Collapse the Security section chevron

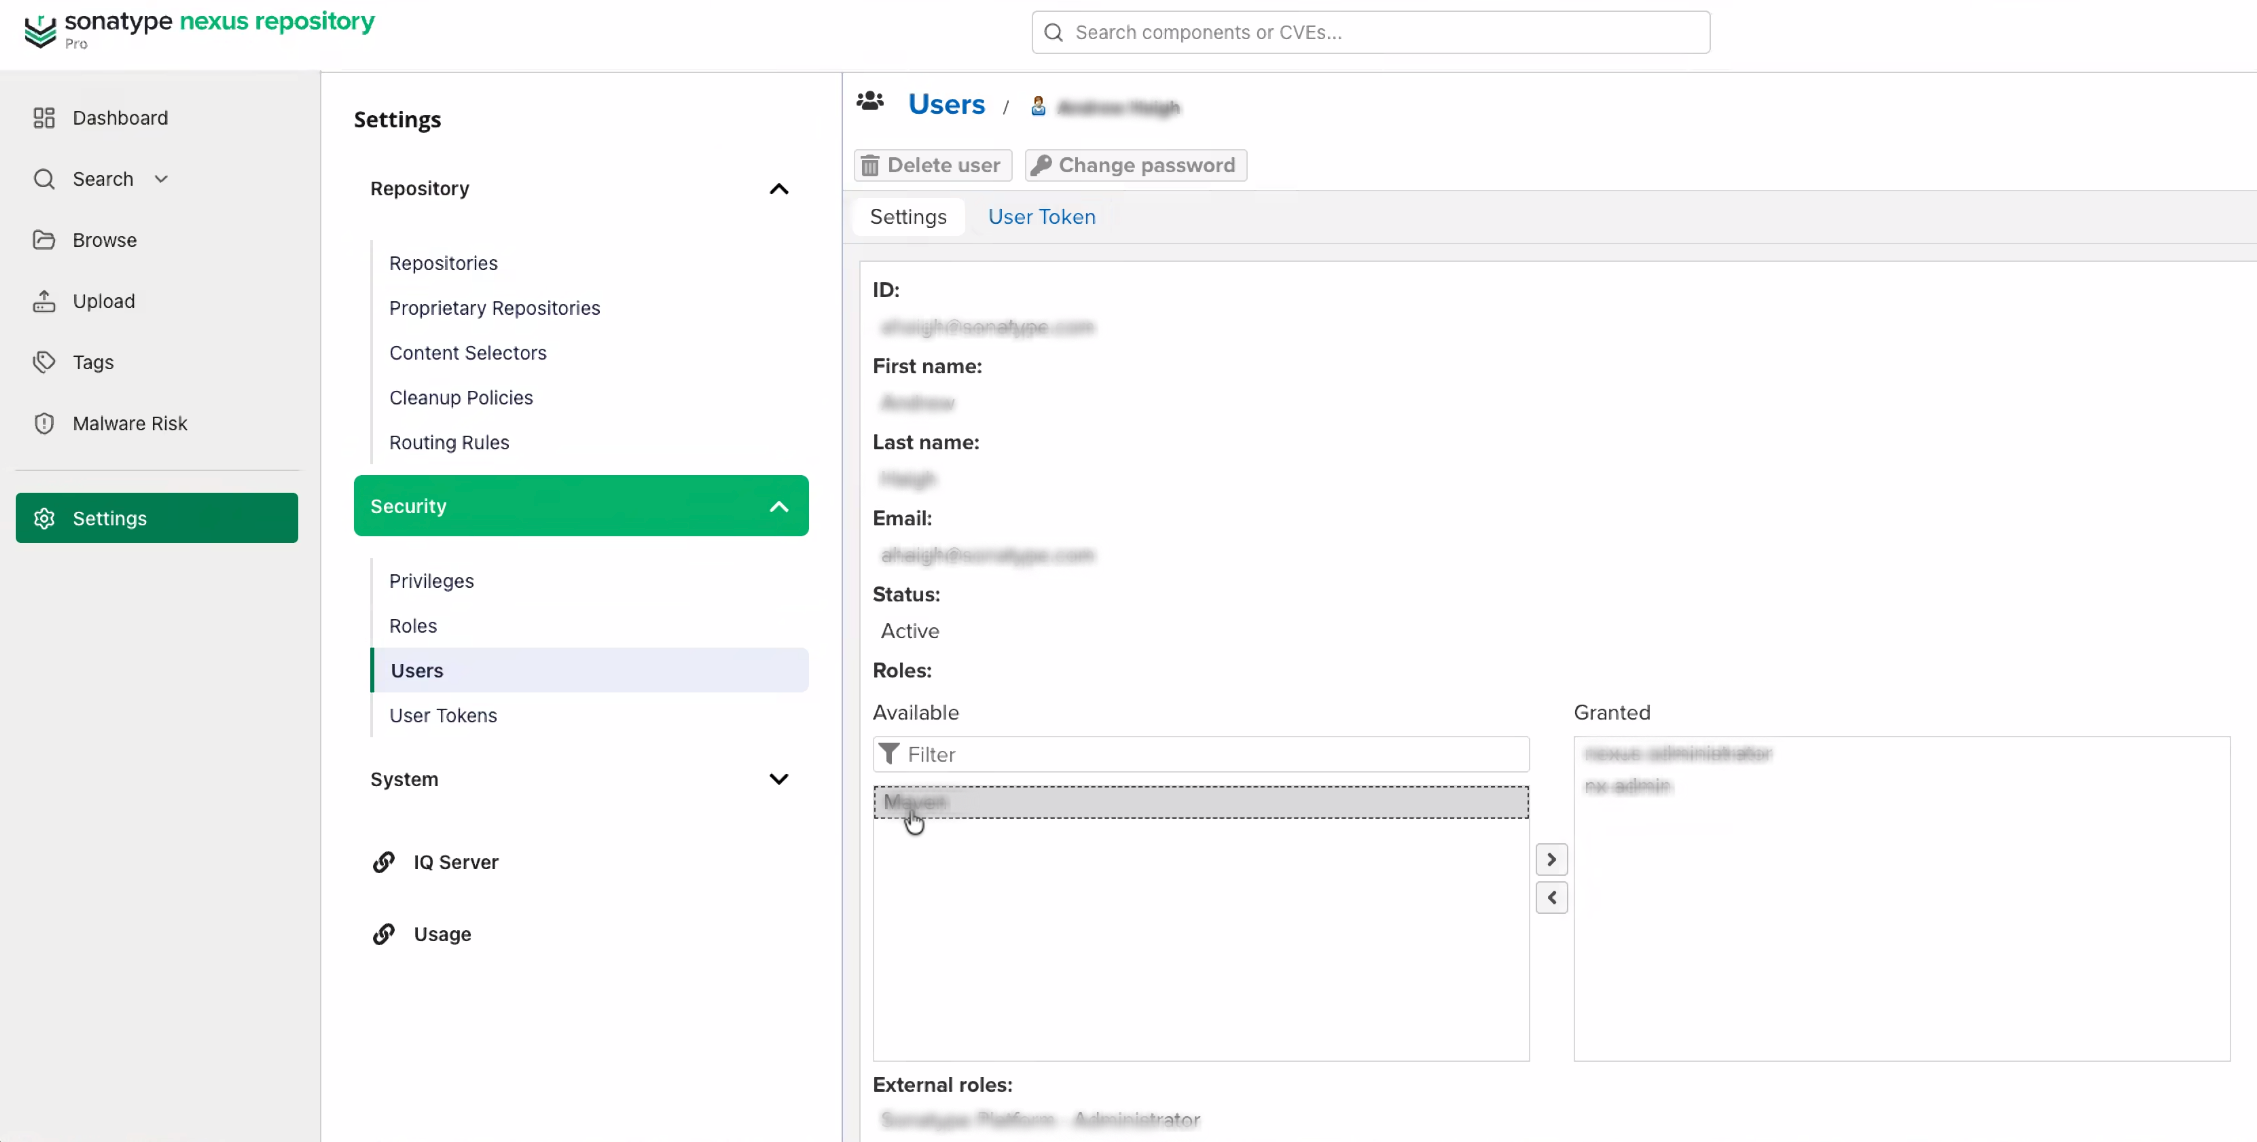click(779, 507)
